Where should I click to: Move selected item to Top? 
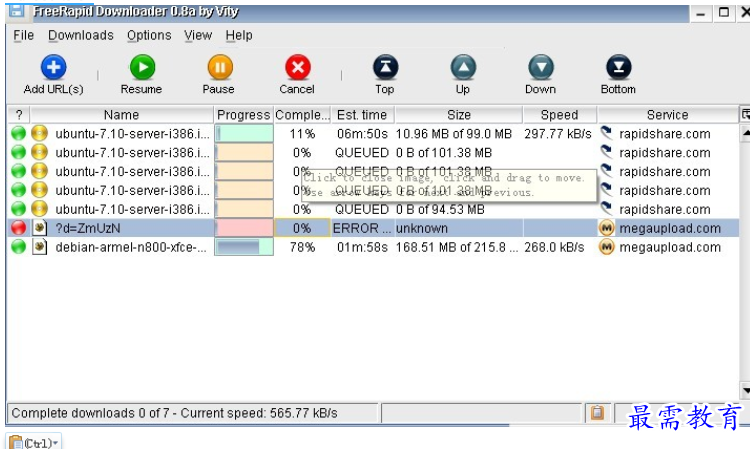coord(386,67)
